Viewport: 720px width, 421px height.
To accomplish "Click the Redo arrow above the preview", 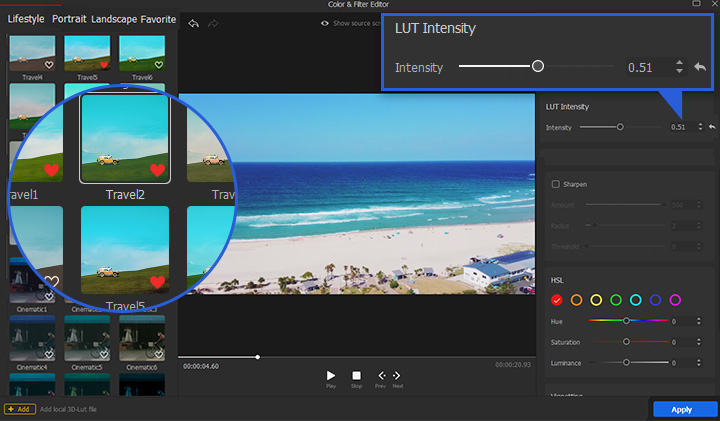I will tap(212, 23).
